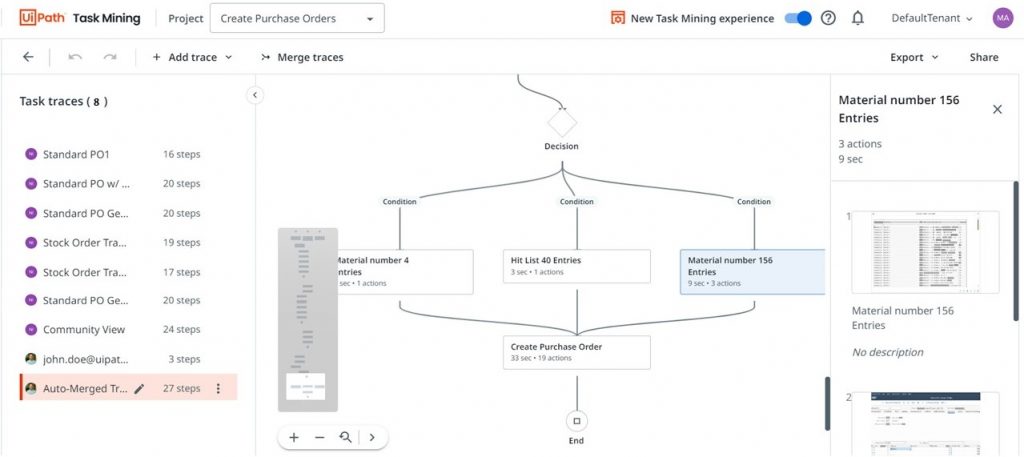Screen dimensions: 1024x457
Task: Open Auto-Merged trace three-dot menu
Action: click(x=218, y=388)
